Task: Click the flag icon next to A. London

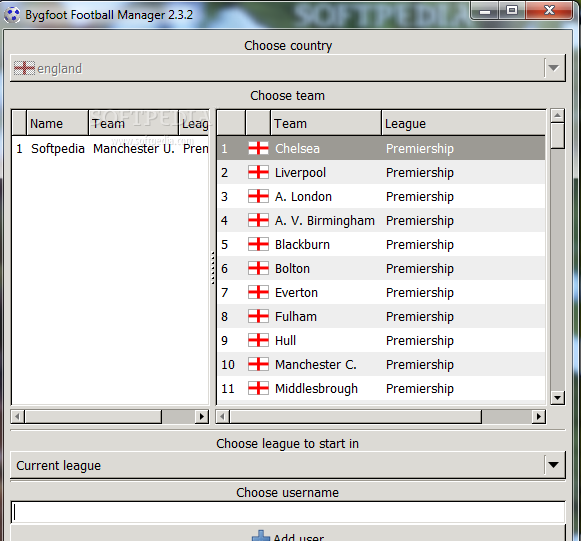Action: point(258,196)
